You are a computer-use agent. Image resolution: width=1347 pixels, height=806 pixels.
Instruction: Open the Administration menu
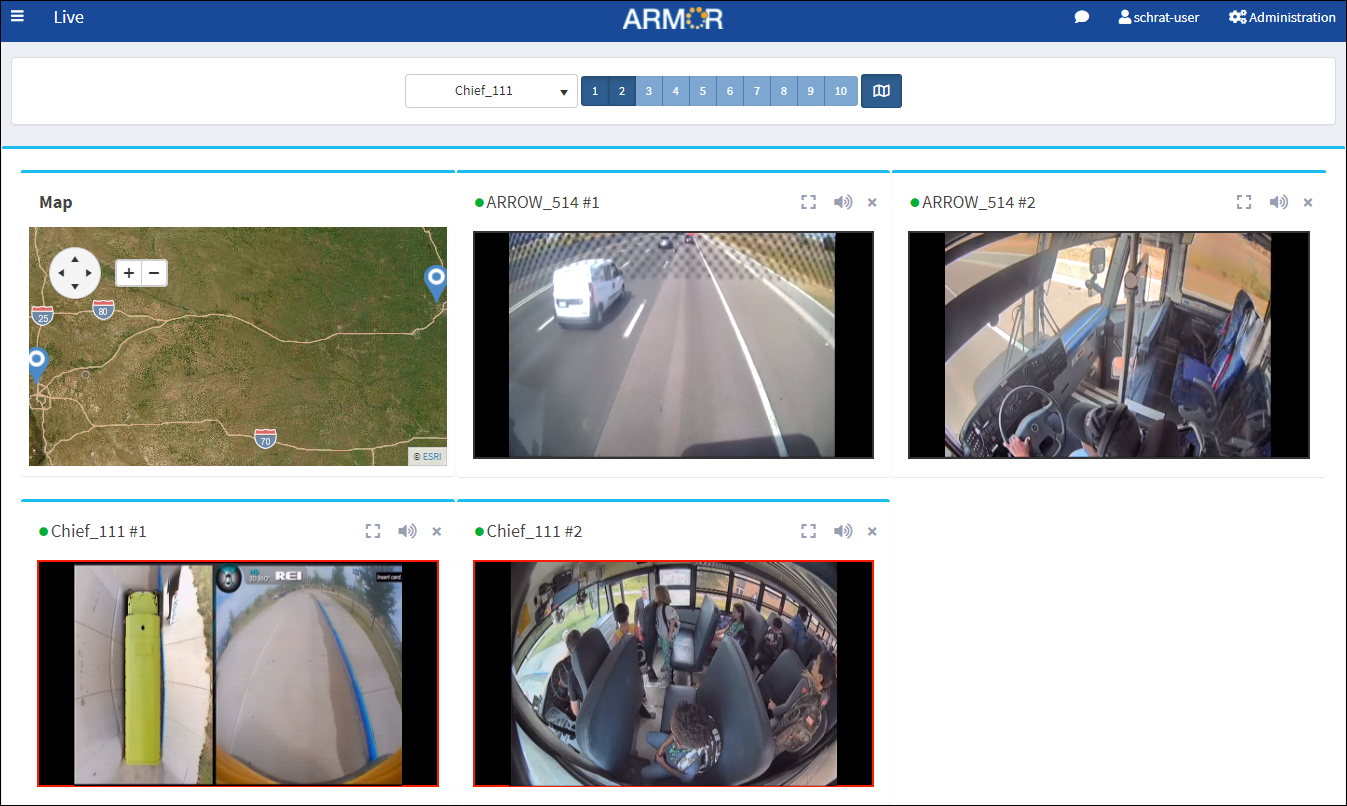1282,17
